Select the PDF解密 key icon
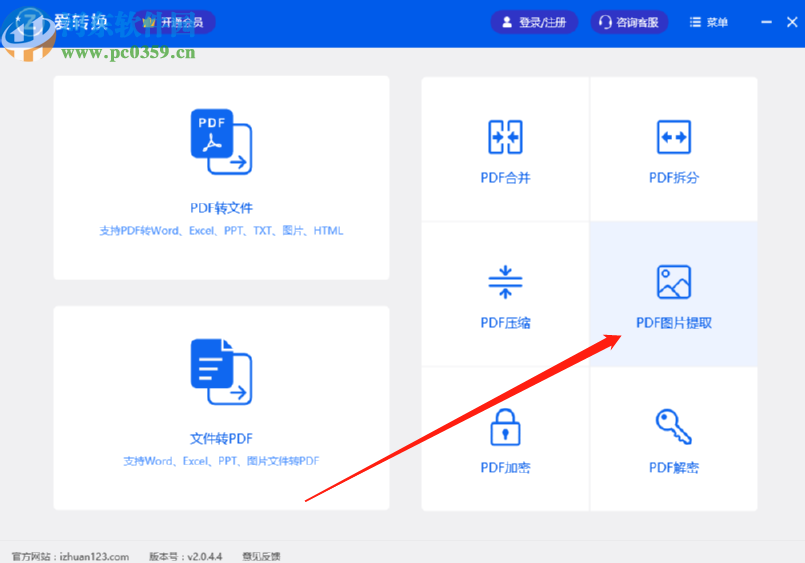This screenshot has height=563, width=805. pos(674,426)
